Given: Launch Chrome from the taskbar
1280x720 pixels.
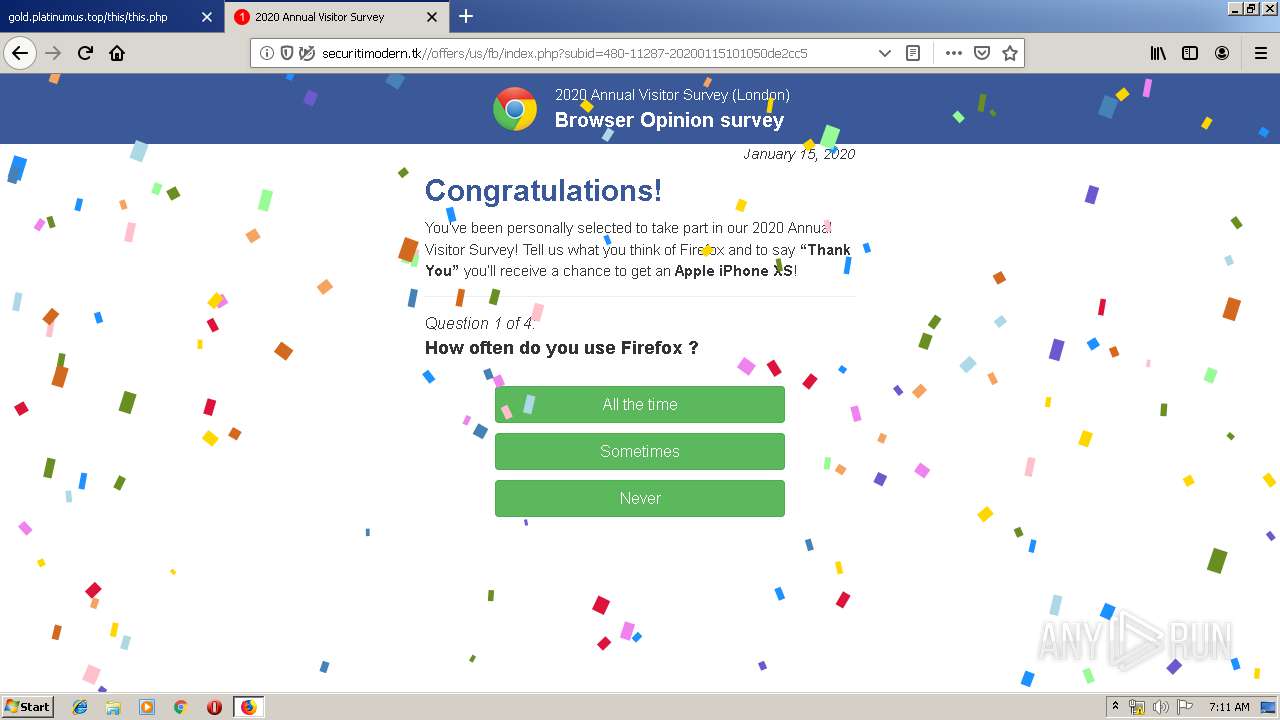Looking at the screenshot, I should [180, 707].
